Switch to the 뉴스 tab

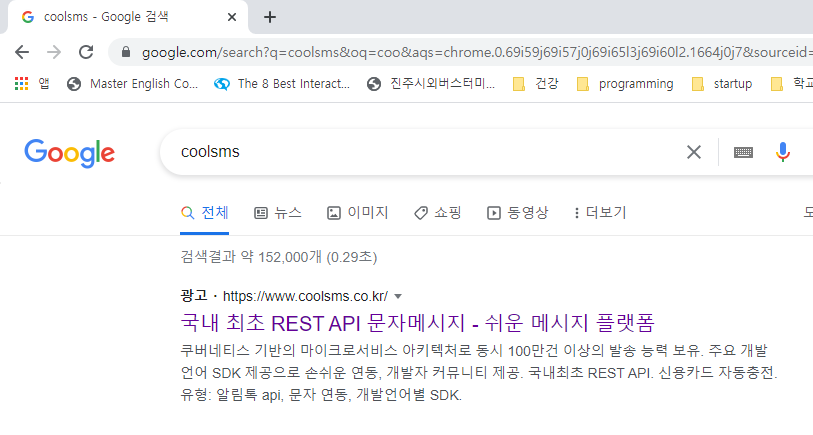pos(277,213)
